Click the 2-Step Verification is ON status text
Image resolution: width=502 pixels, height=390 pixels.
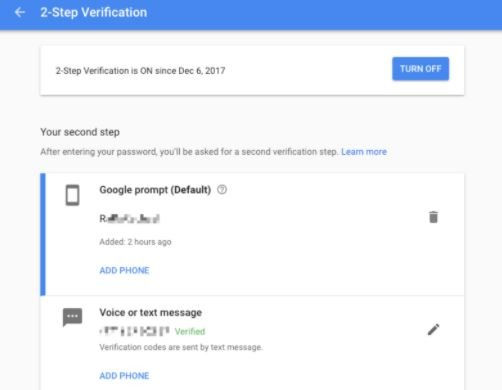[x=140, y=71]
